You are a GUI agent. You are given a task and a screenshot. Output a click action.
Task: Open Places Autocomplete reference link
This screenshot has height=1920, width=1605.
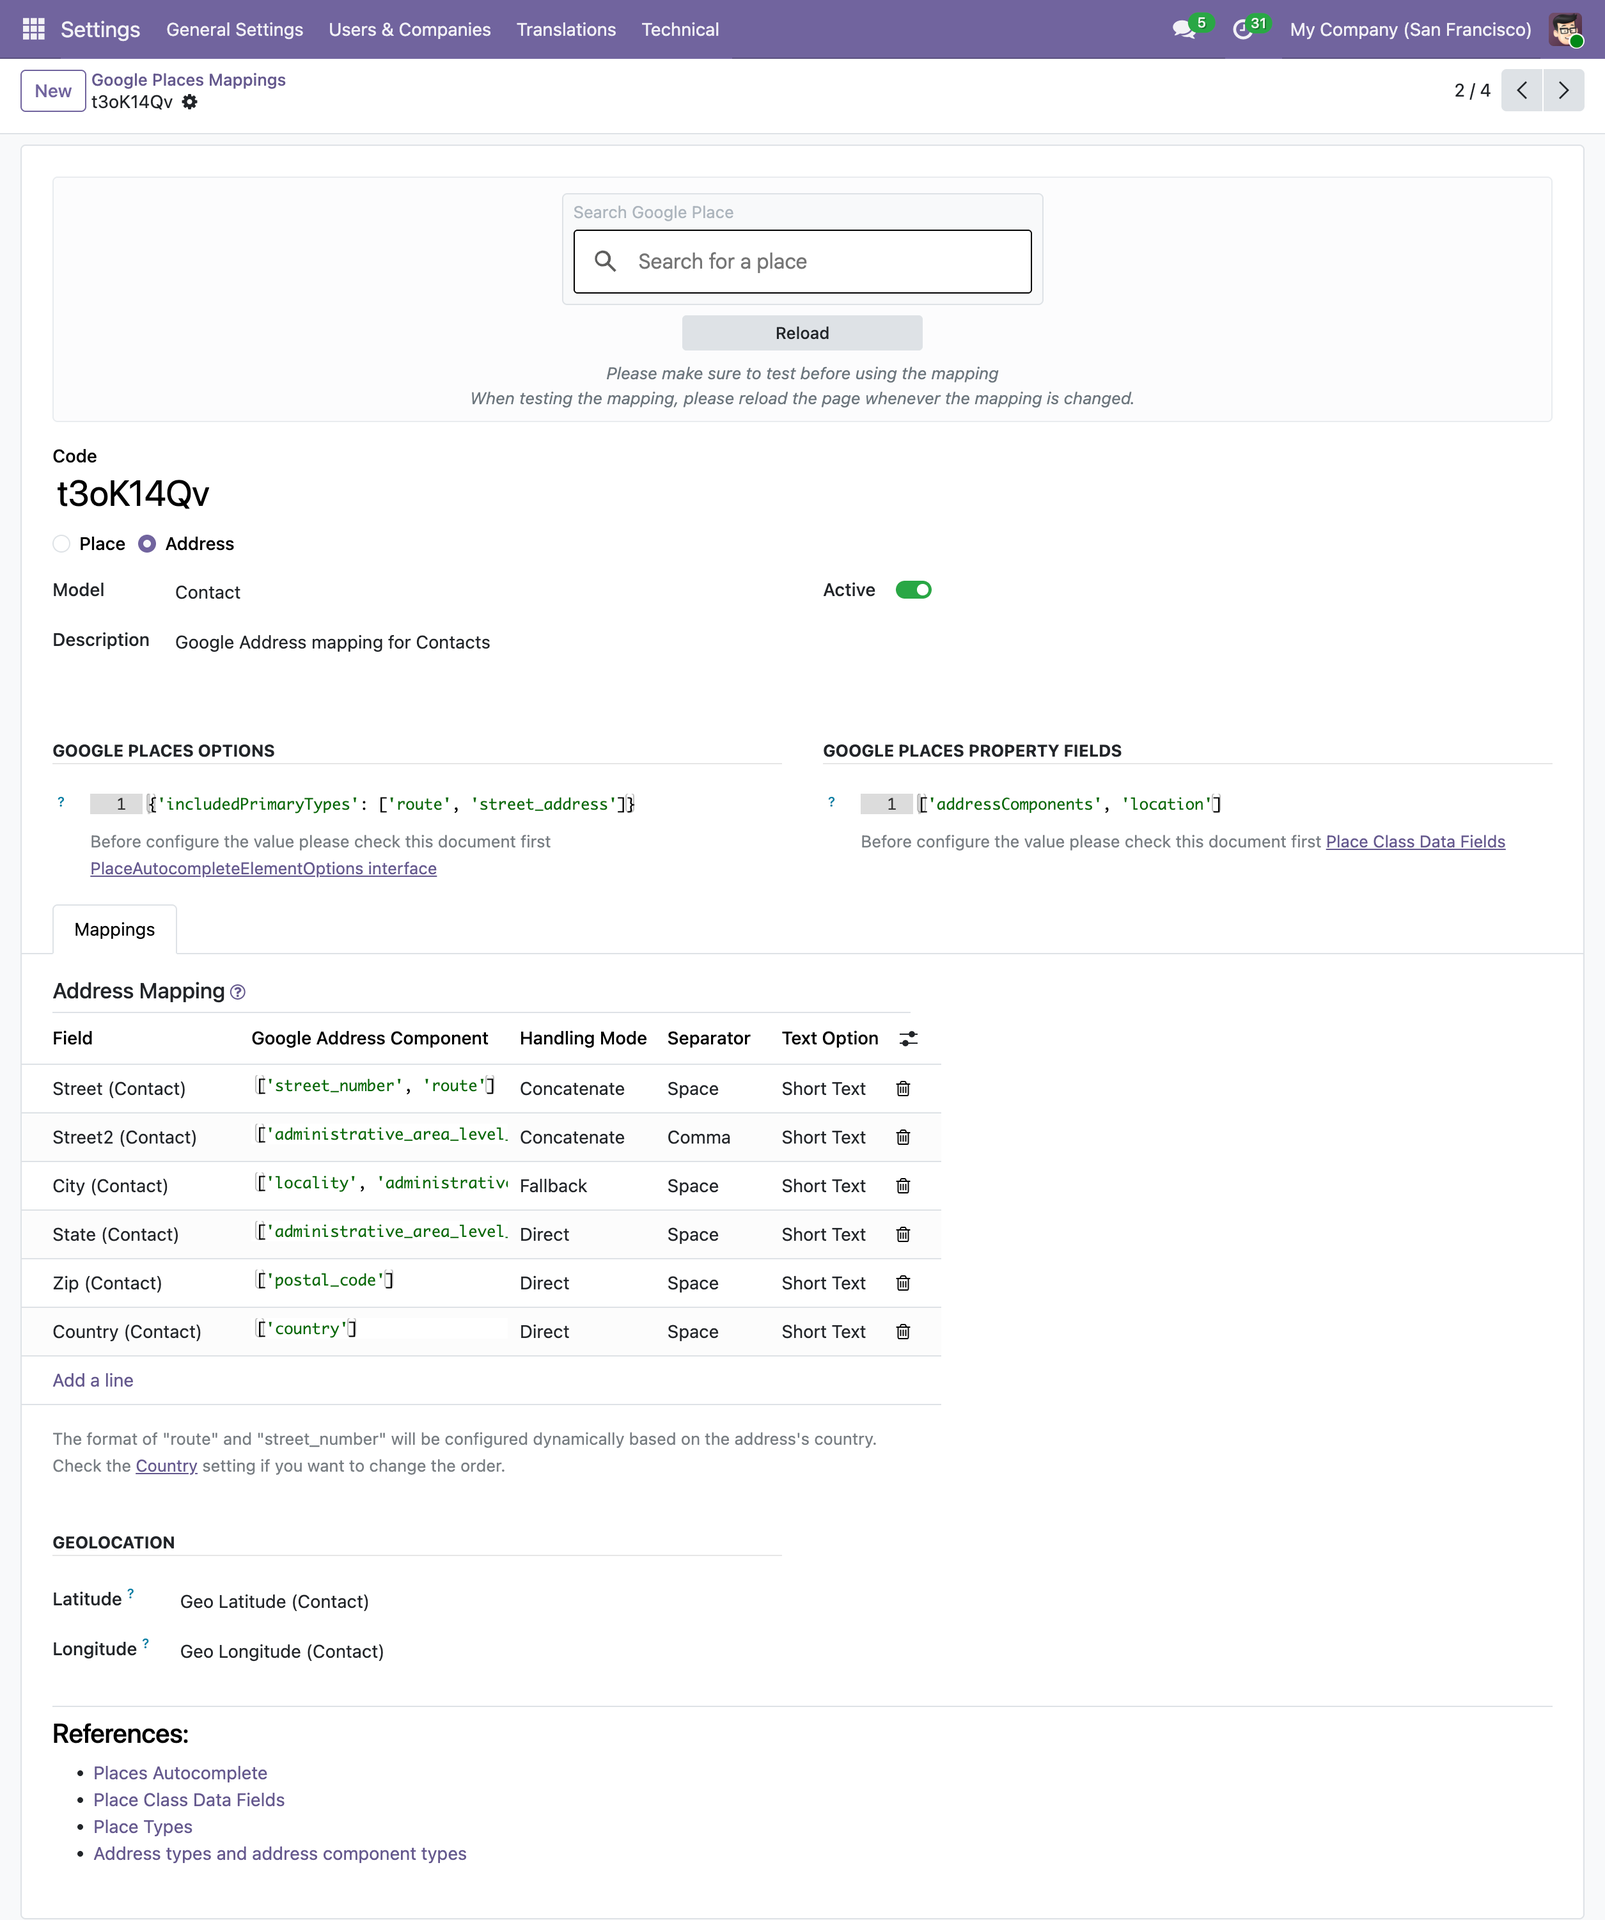click(180, 1773)
